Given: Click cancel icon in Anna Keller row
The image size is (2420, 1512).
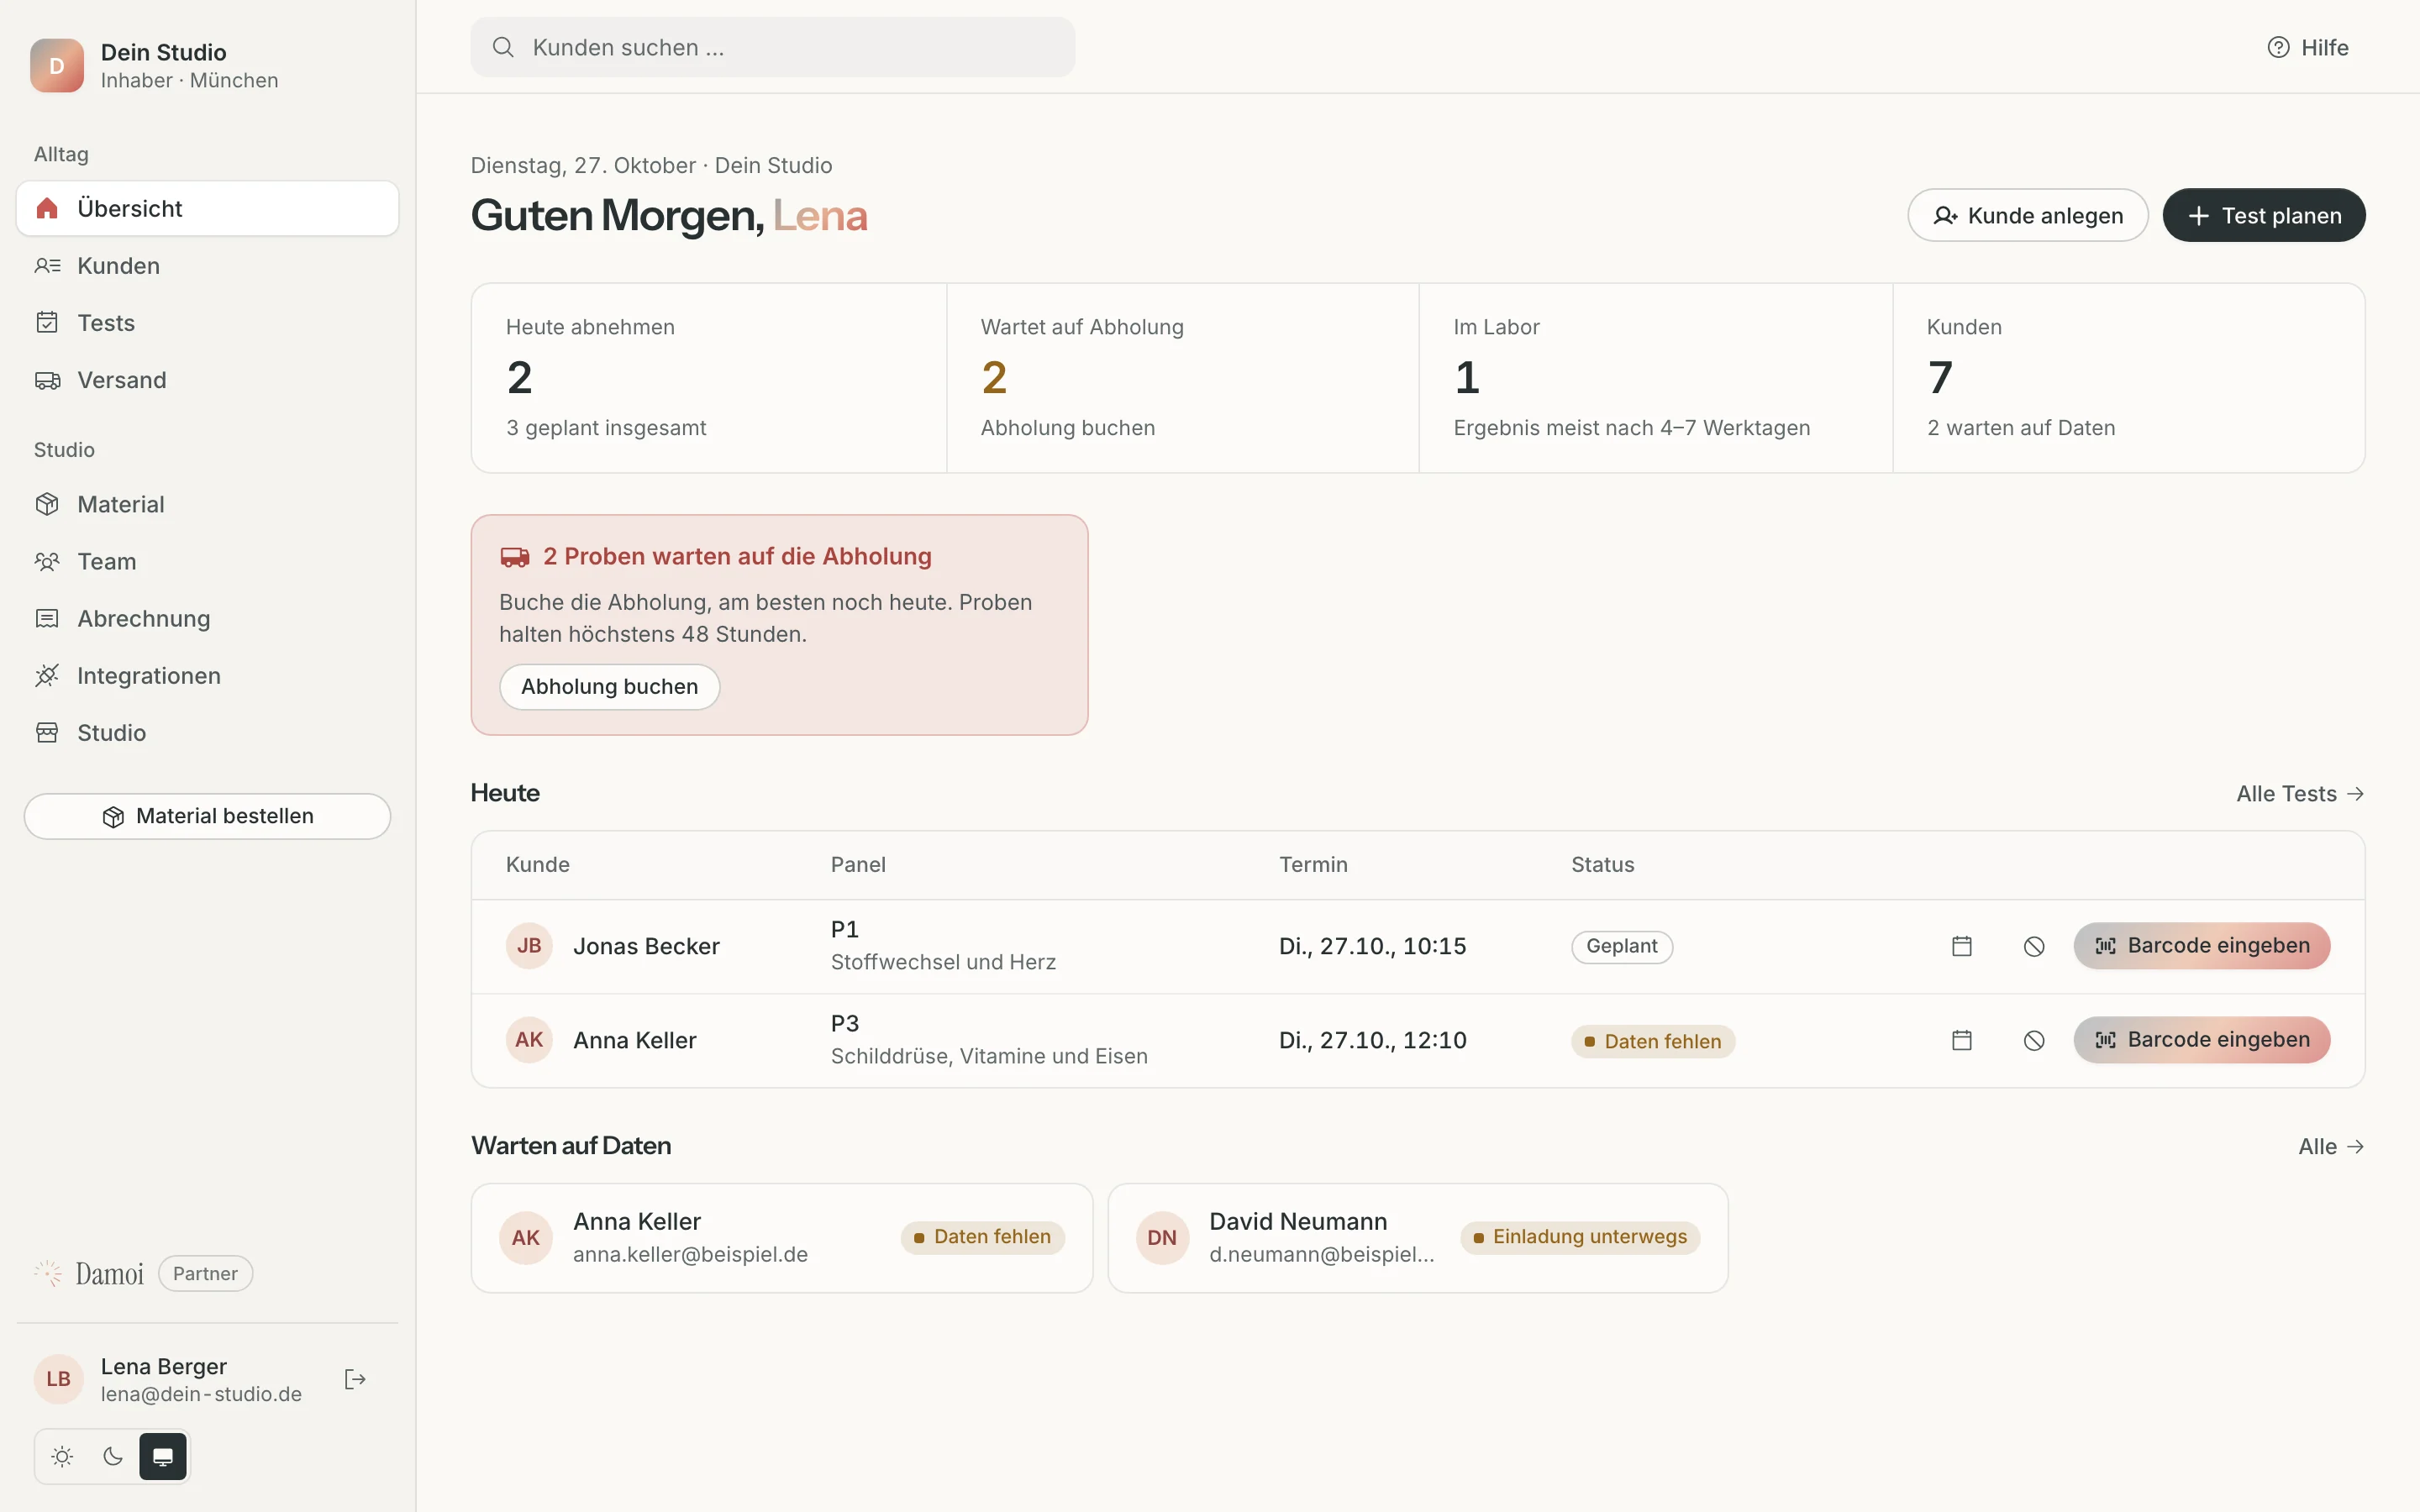Looking at the screenshot, I should click(2033, 1040).
